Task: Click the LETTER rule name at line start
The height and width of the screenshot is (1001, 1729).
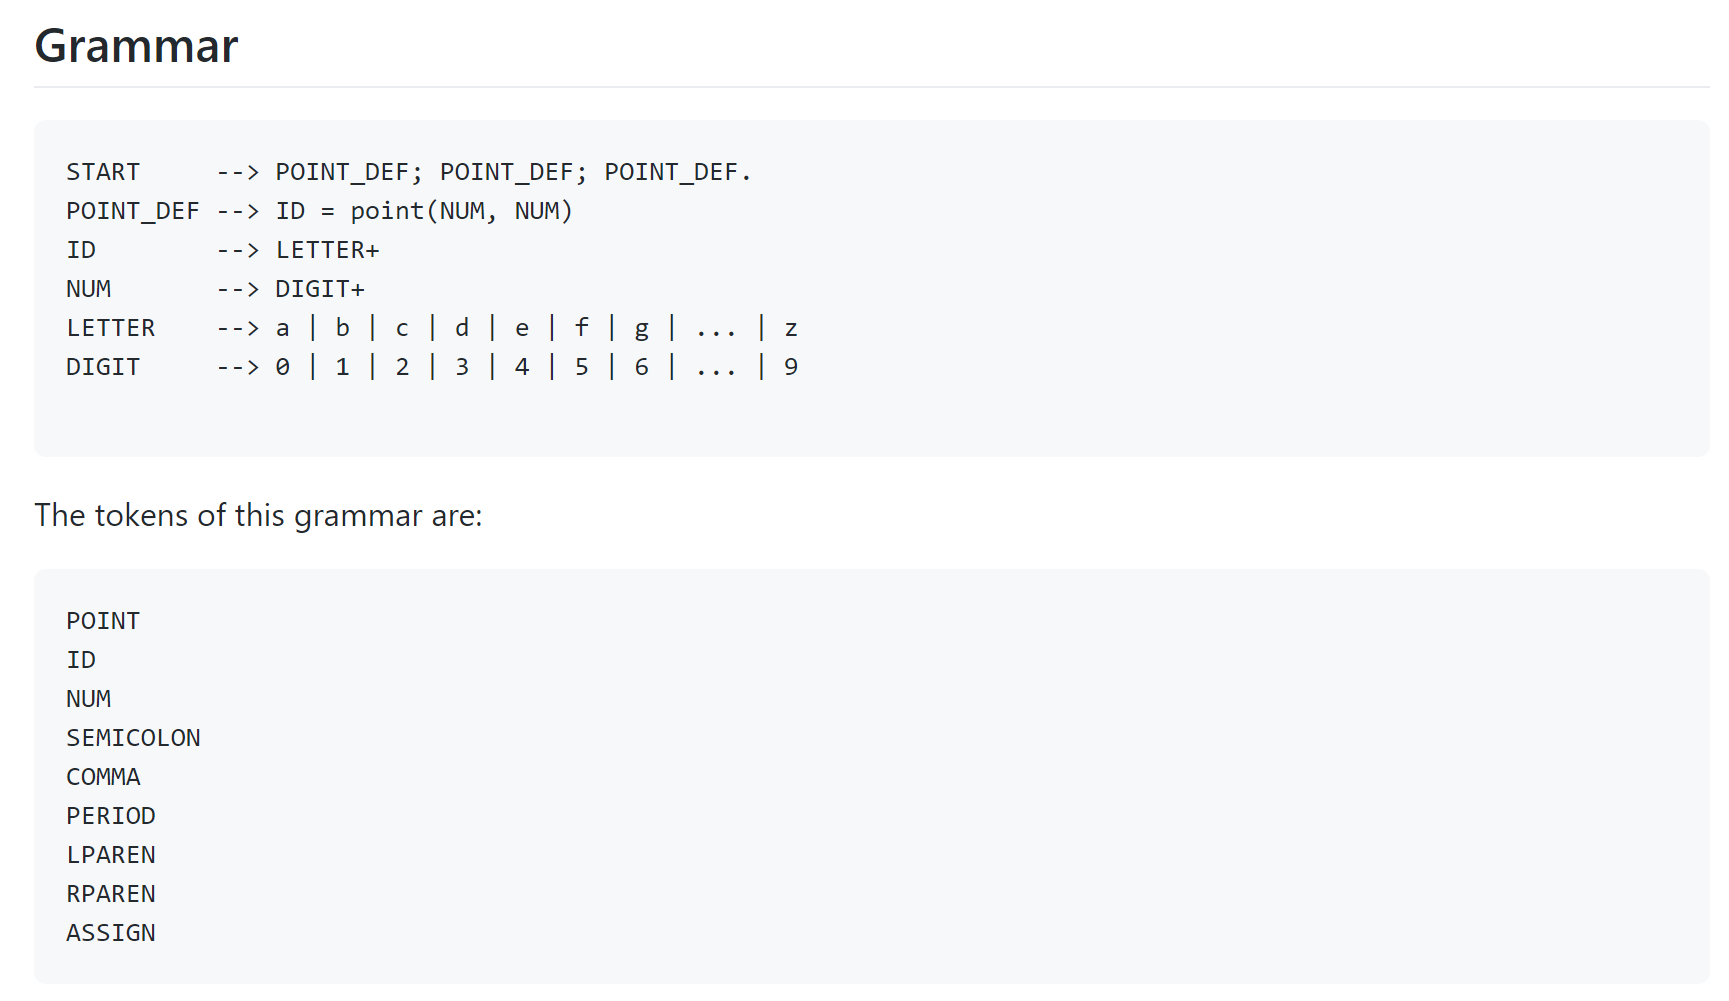Action: point(110,328)
